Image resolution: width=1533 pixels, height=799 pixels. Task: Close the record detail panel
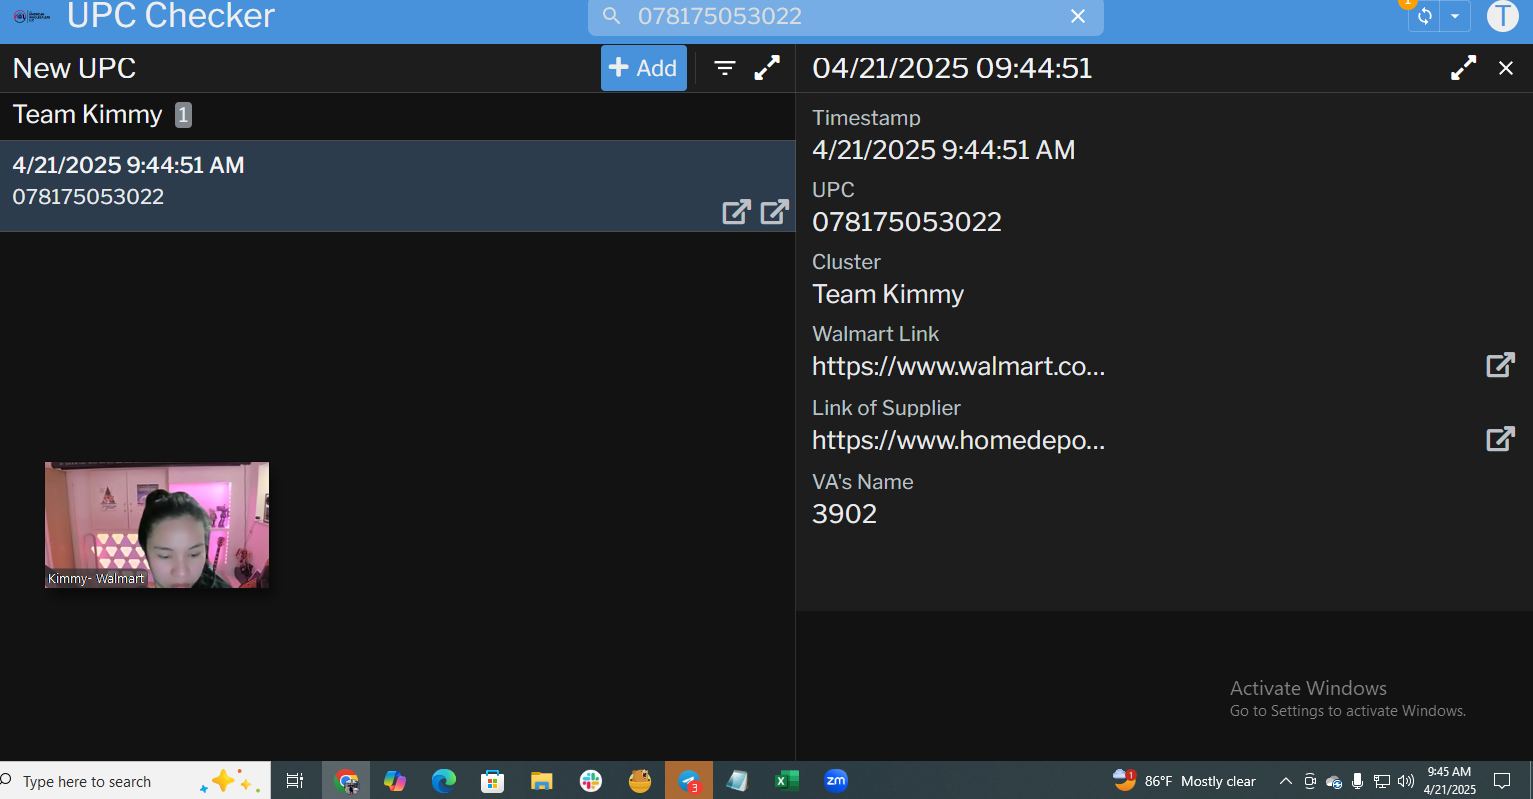pos(1506,68)
